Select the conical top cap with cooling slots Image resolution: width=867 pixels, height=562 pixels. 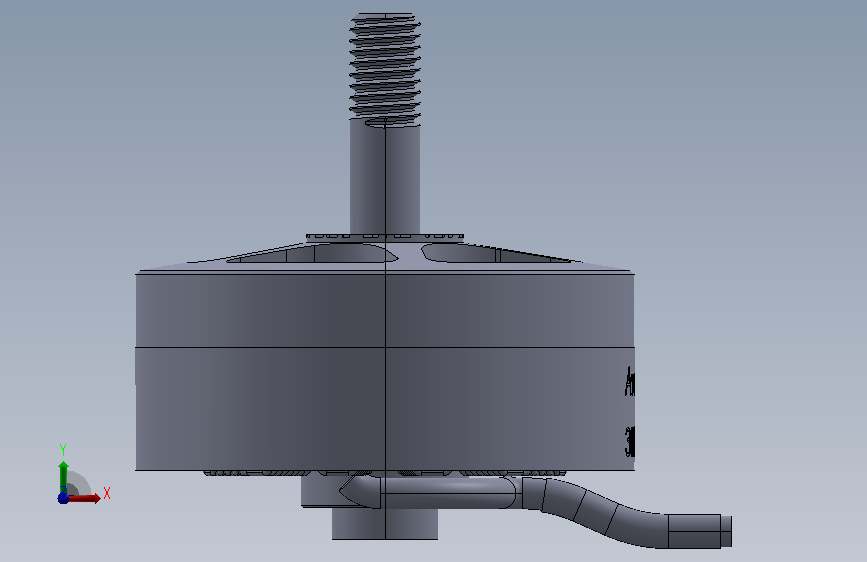coord(385,257)
